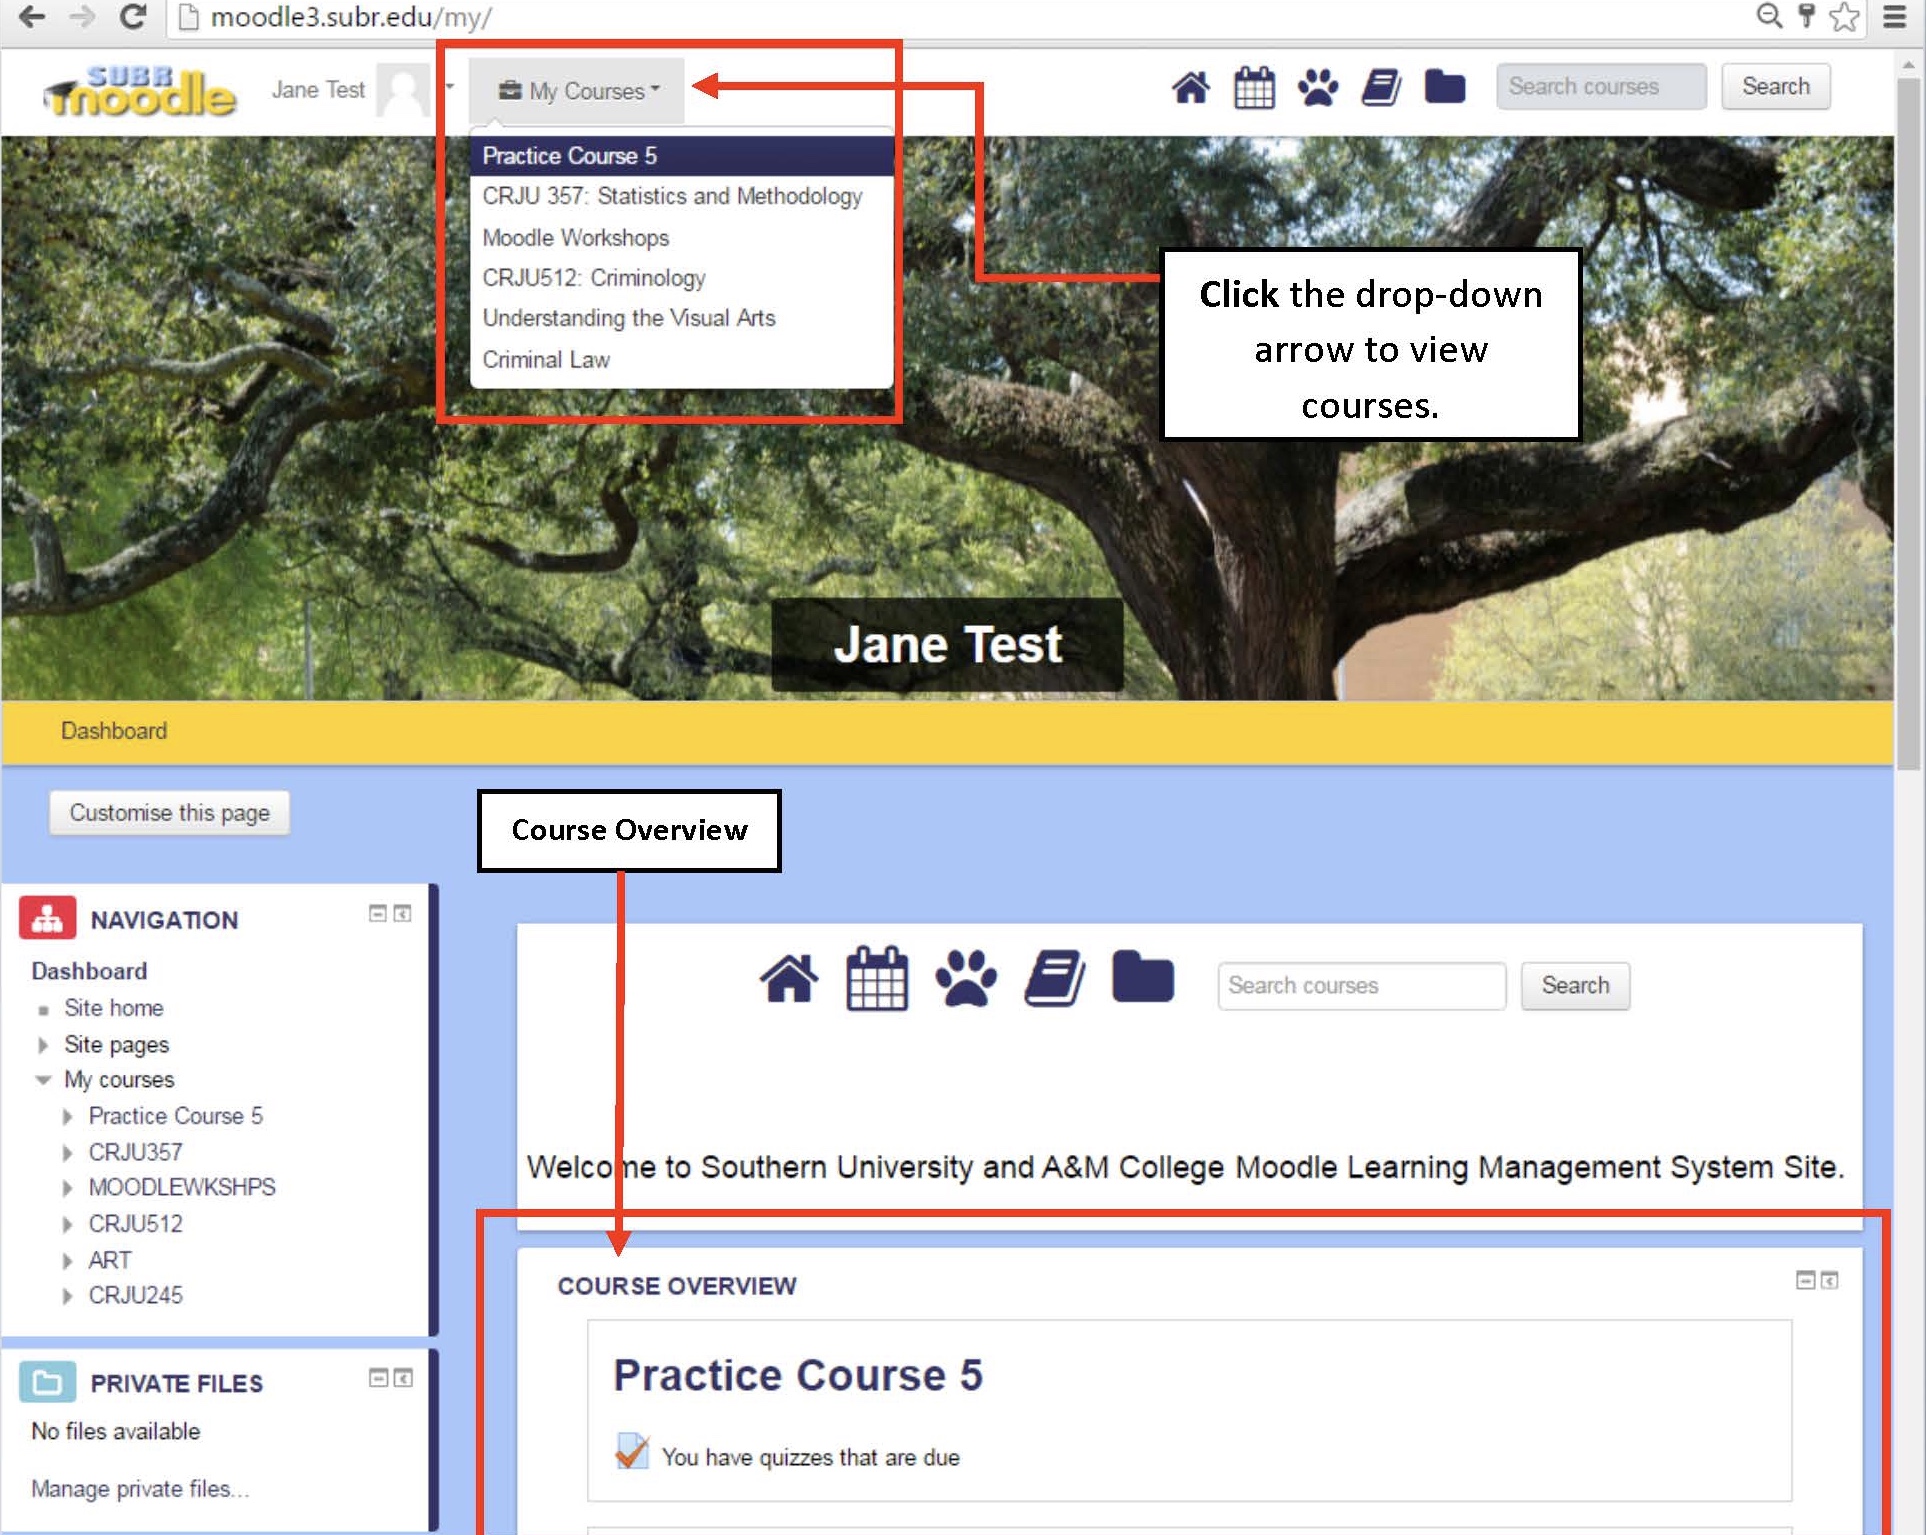
Task: Click the book icon in top header
Action: (1381, 88)
